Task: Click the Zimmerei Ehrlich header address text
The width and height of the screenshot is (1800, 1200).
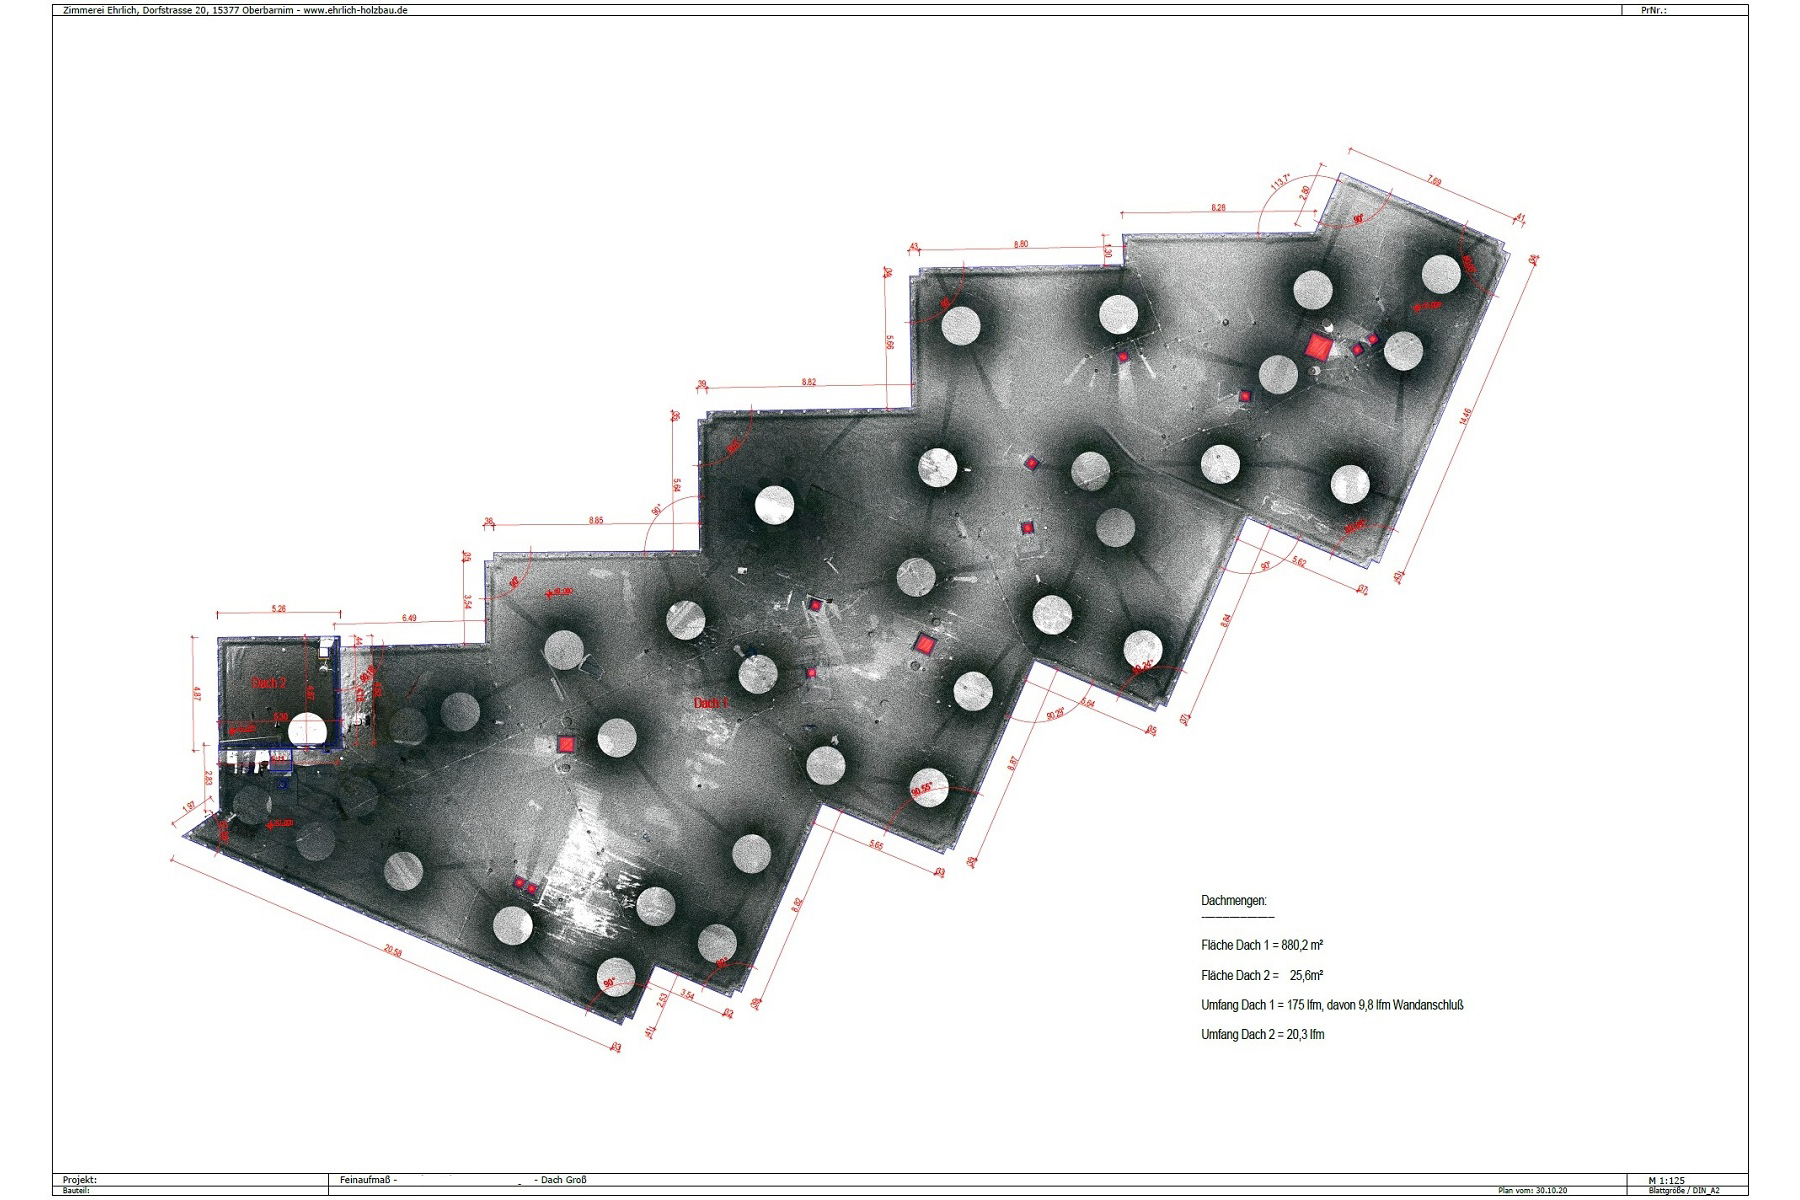Action: [x=235, y=10]
